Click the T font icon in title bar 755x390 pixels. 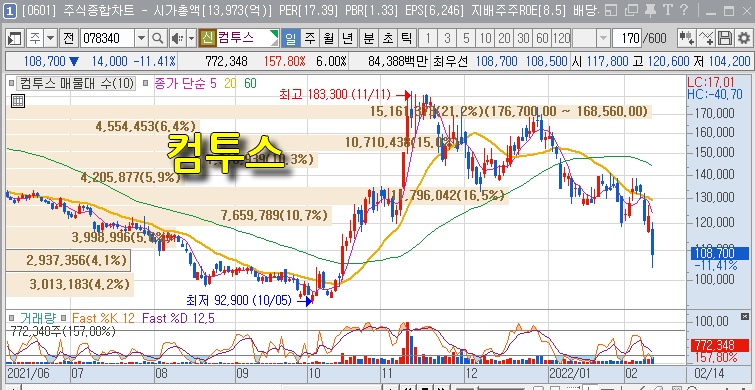tap(667, 10)
